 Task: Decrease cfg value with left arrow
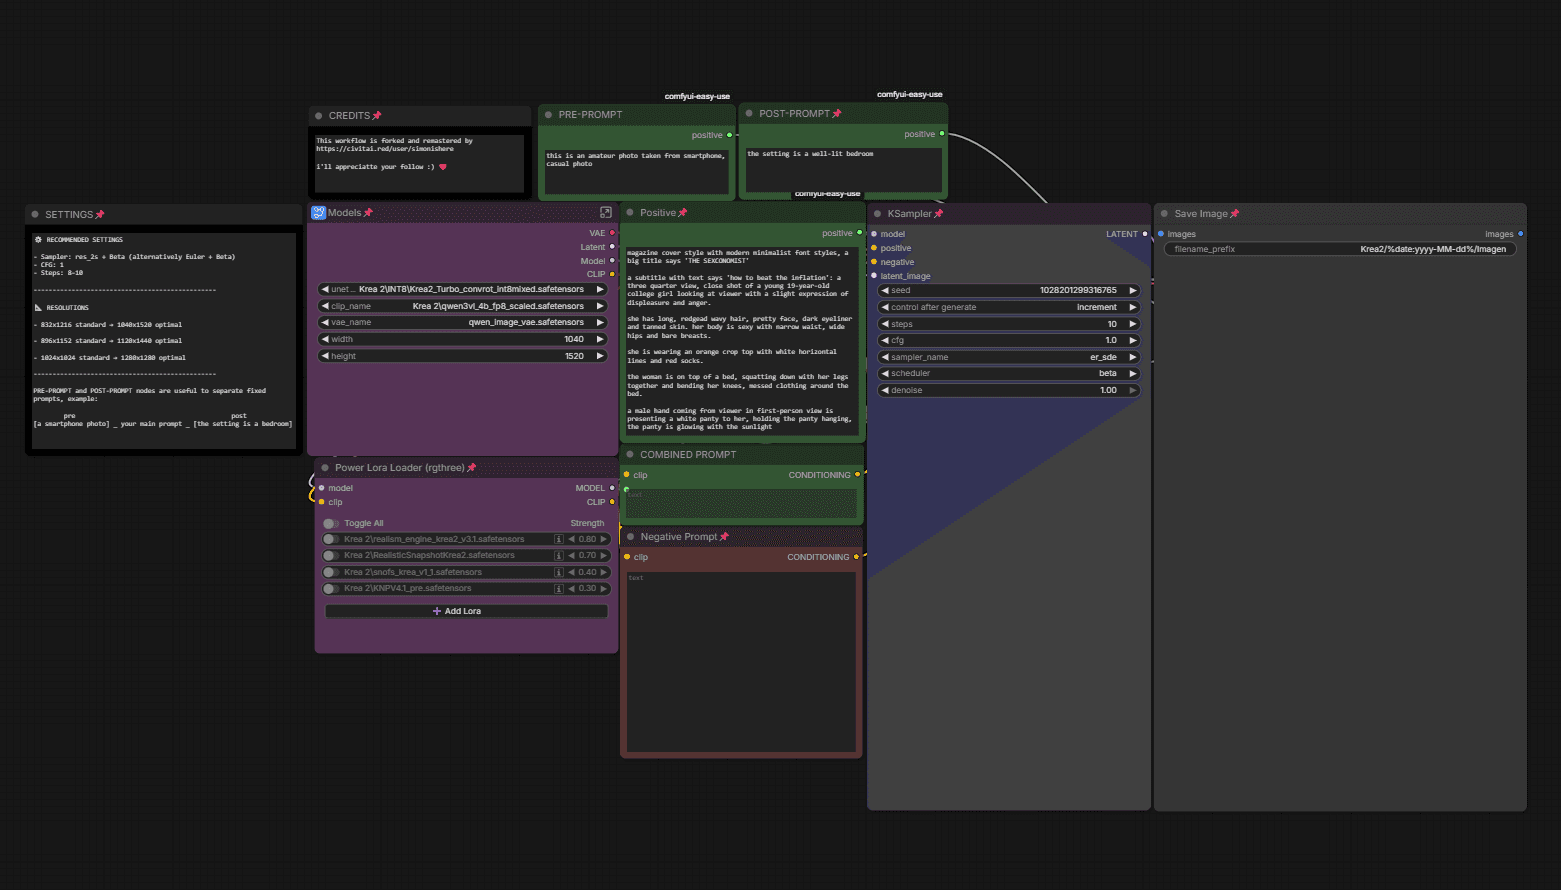pos(885,340)
